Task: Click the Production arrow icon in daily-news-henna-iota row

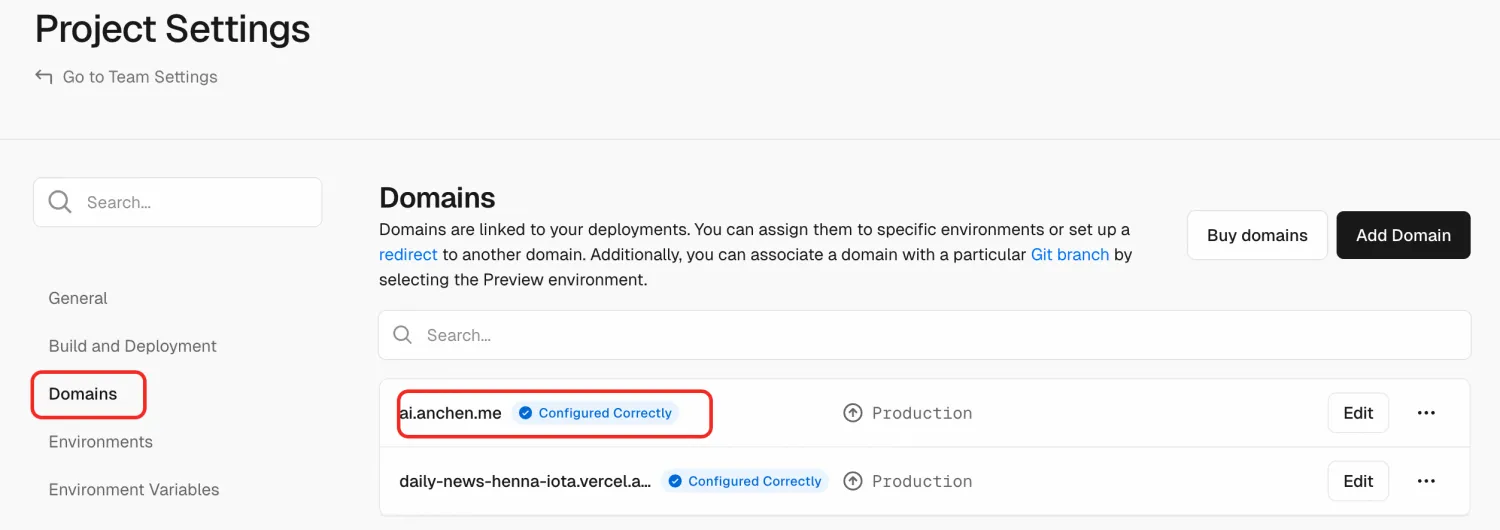Action: 853,481
